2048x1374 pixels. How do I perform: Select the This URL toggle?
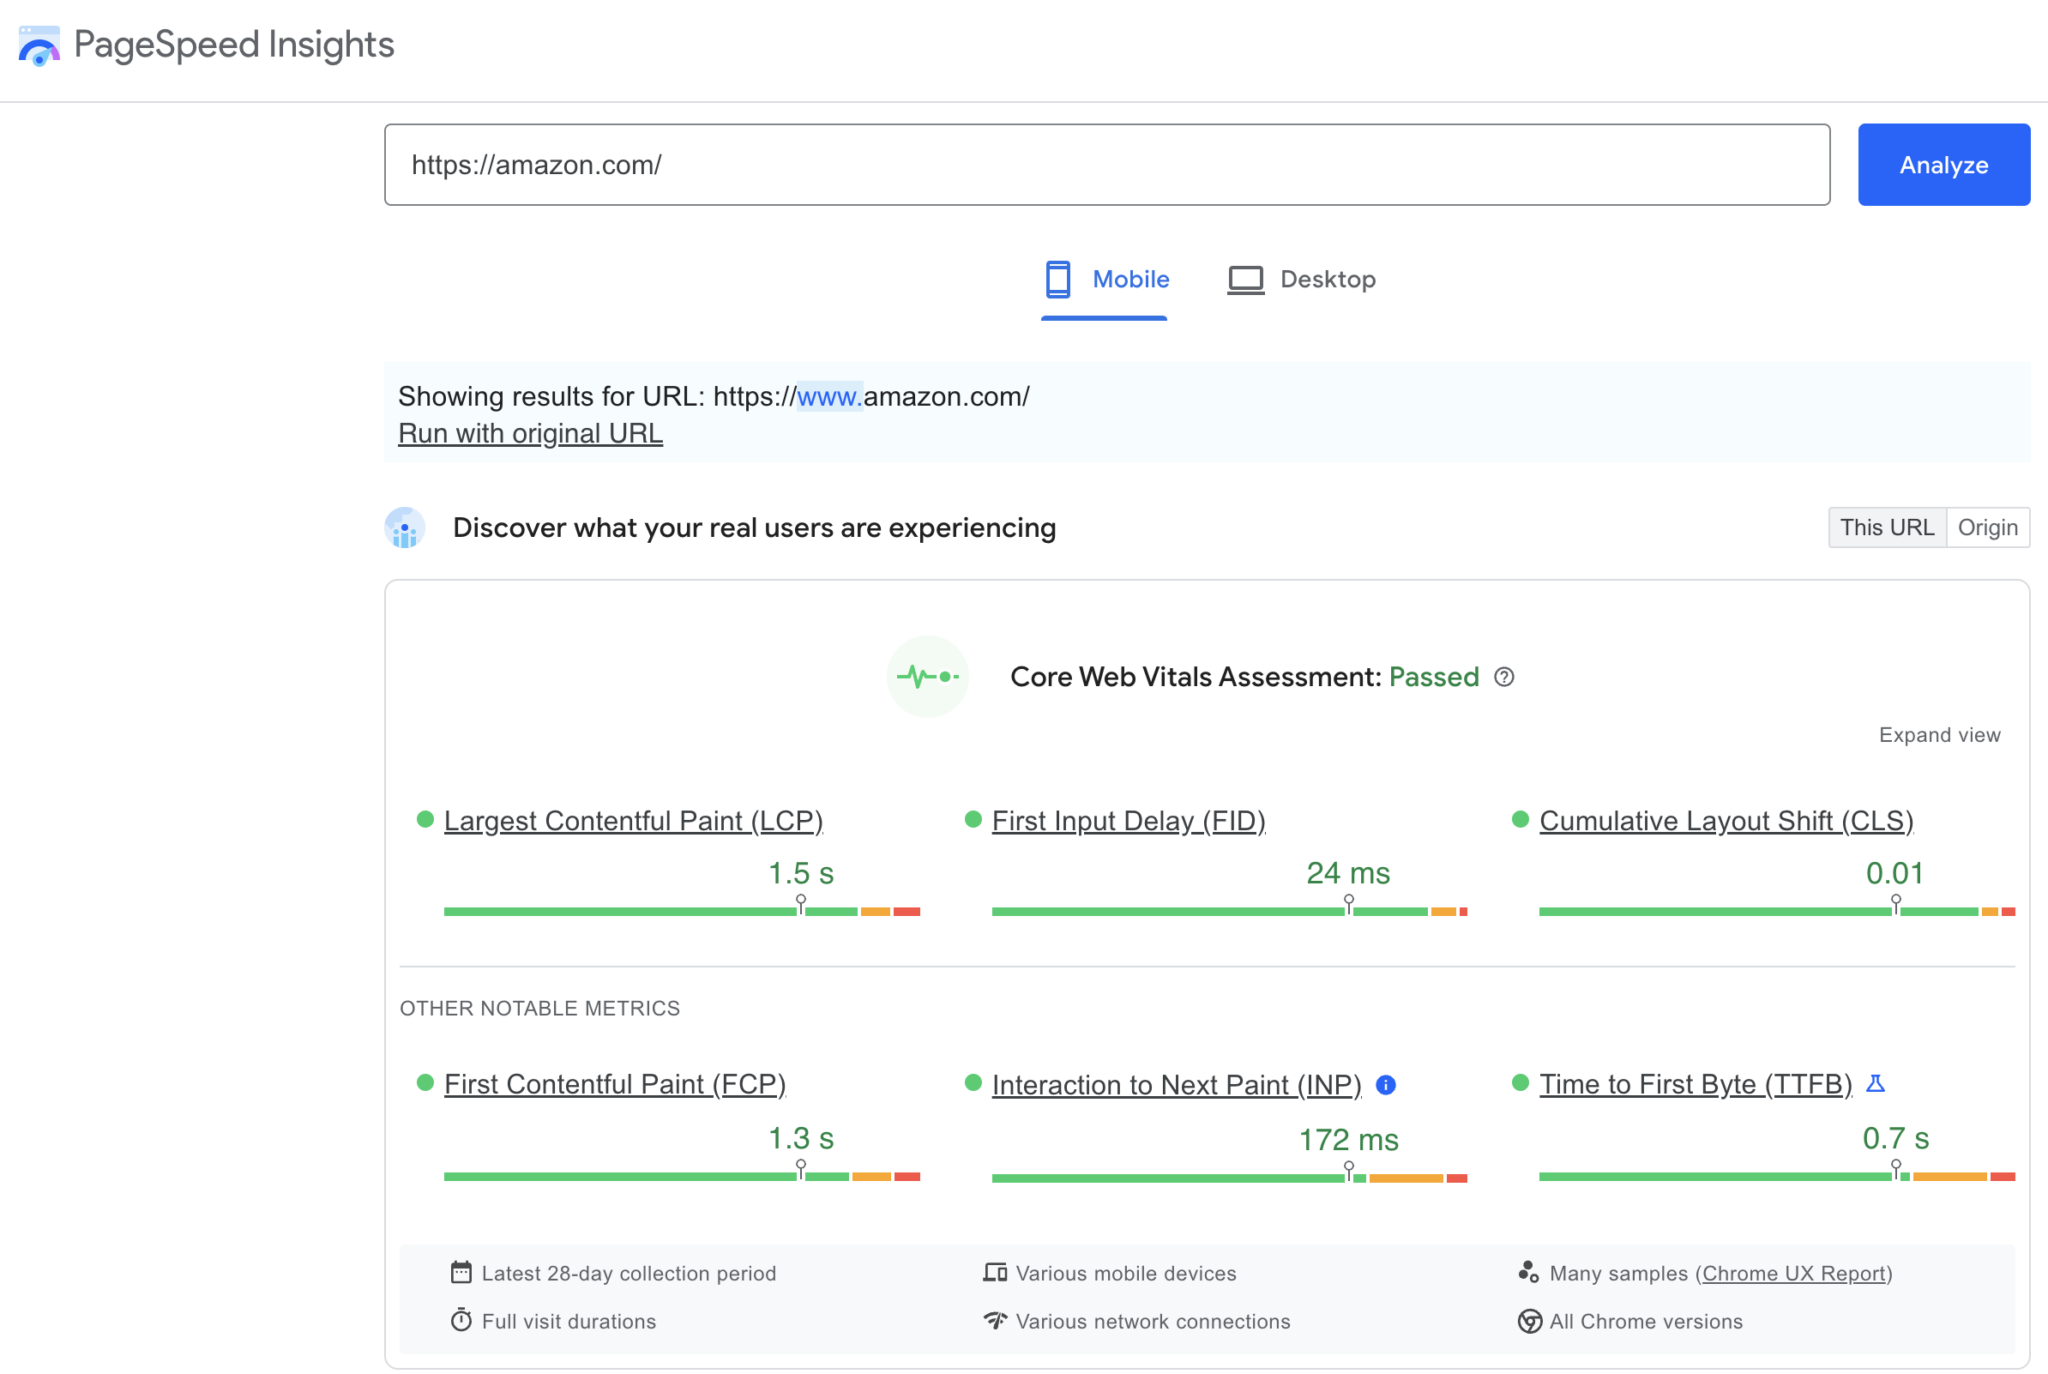1887,528
